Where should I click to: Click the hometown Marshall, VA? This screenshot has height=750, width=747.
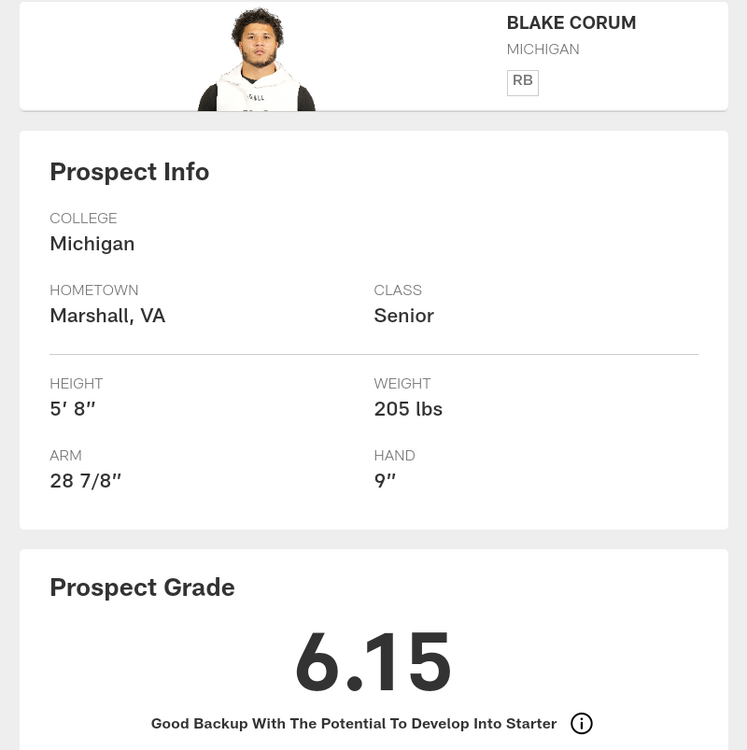(107, 316)
